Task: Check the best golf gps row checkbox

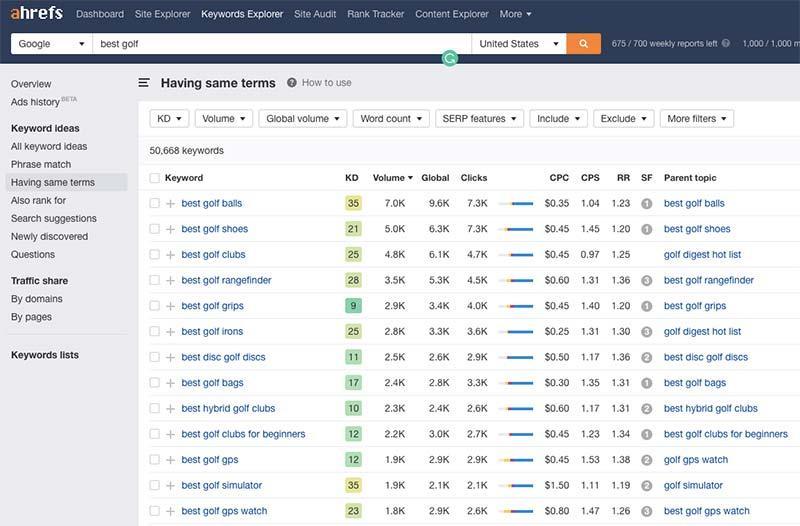Action: coord(155,459)
